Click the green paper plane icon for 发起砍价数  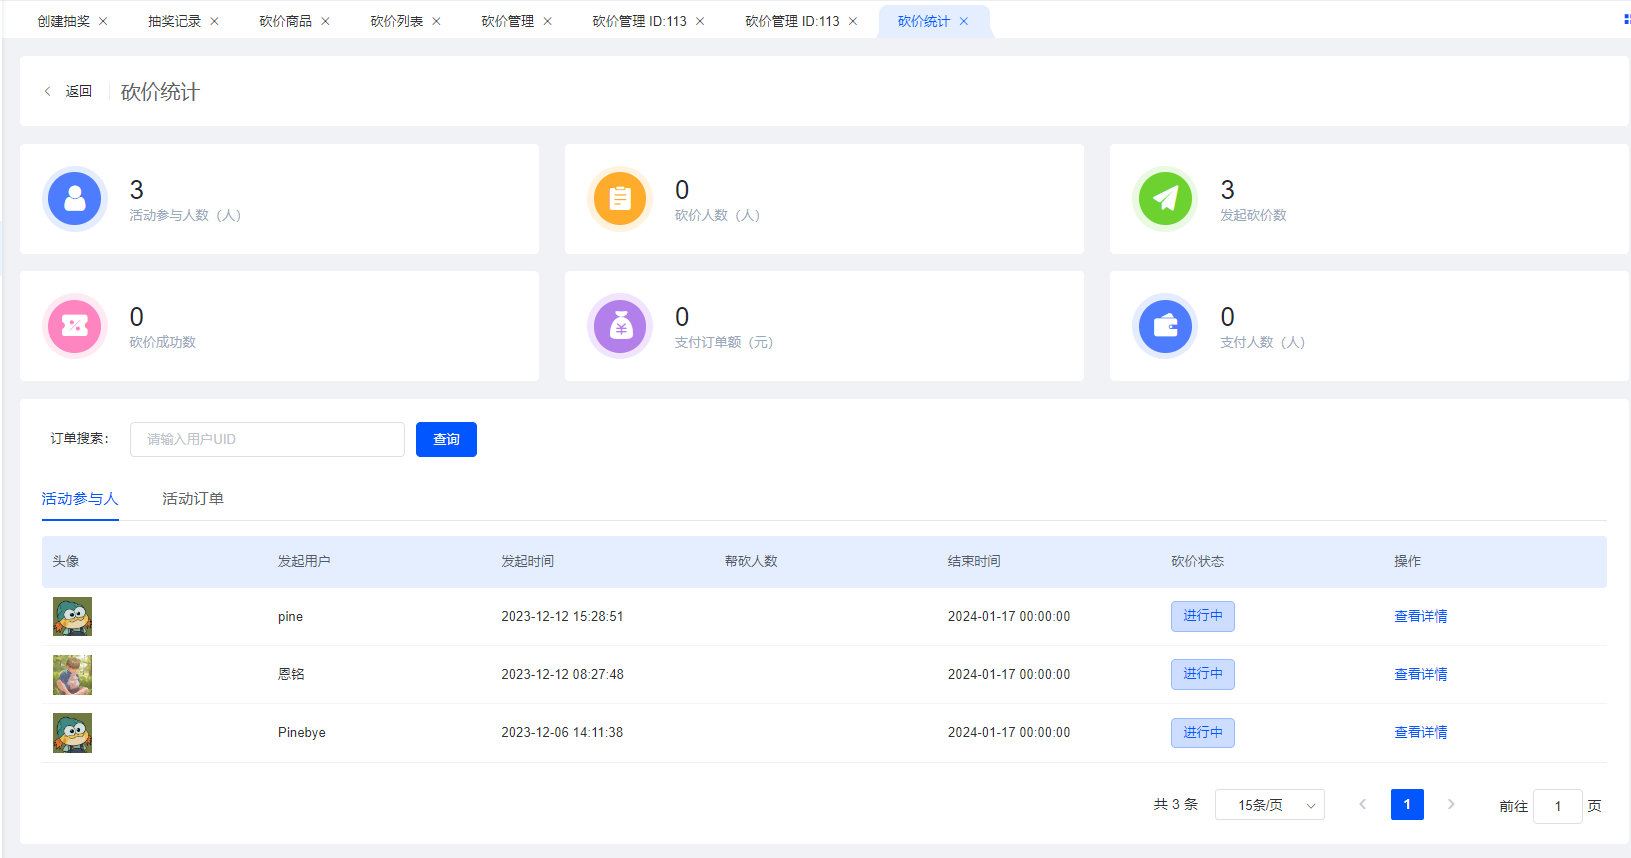pos(1165,199)
